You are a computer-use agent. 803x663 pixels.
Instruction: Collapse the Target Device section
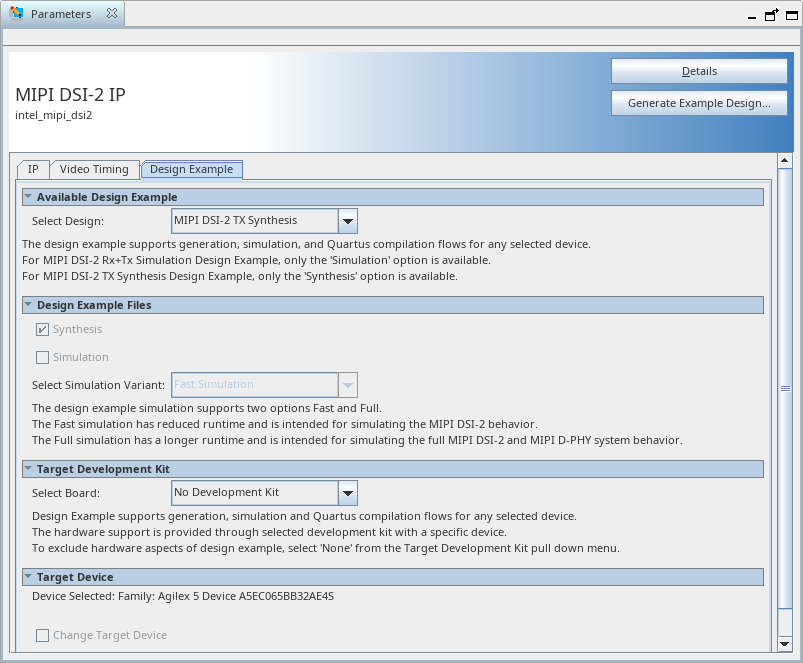coord(28,576)
